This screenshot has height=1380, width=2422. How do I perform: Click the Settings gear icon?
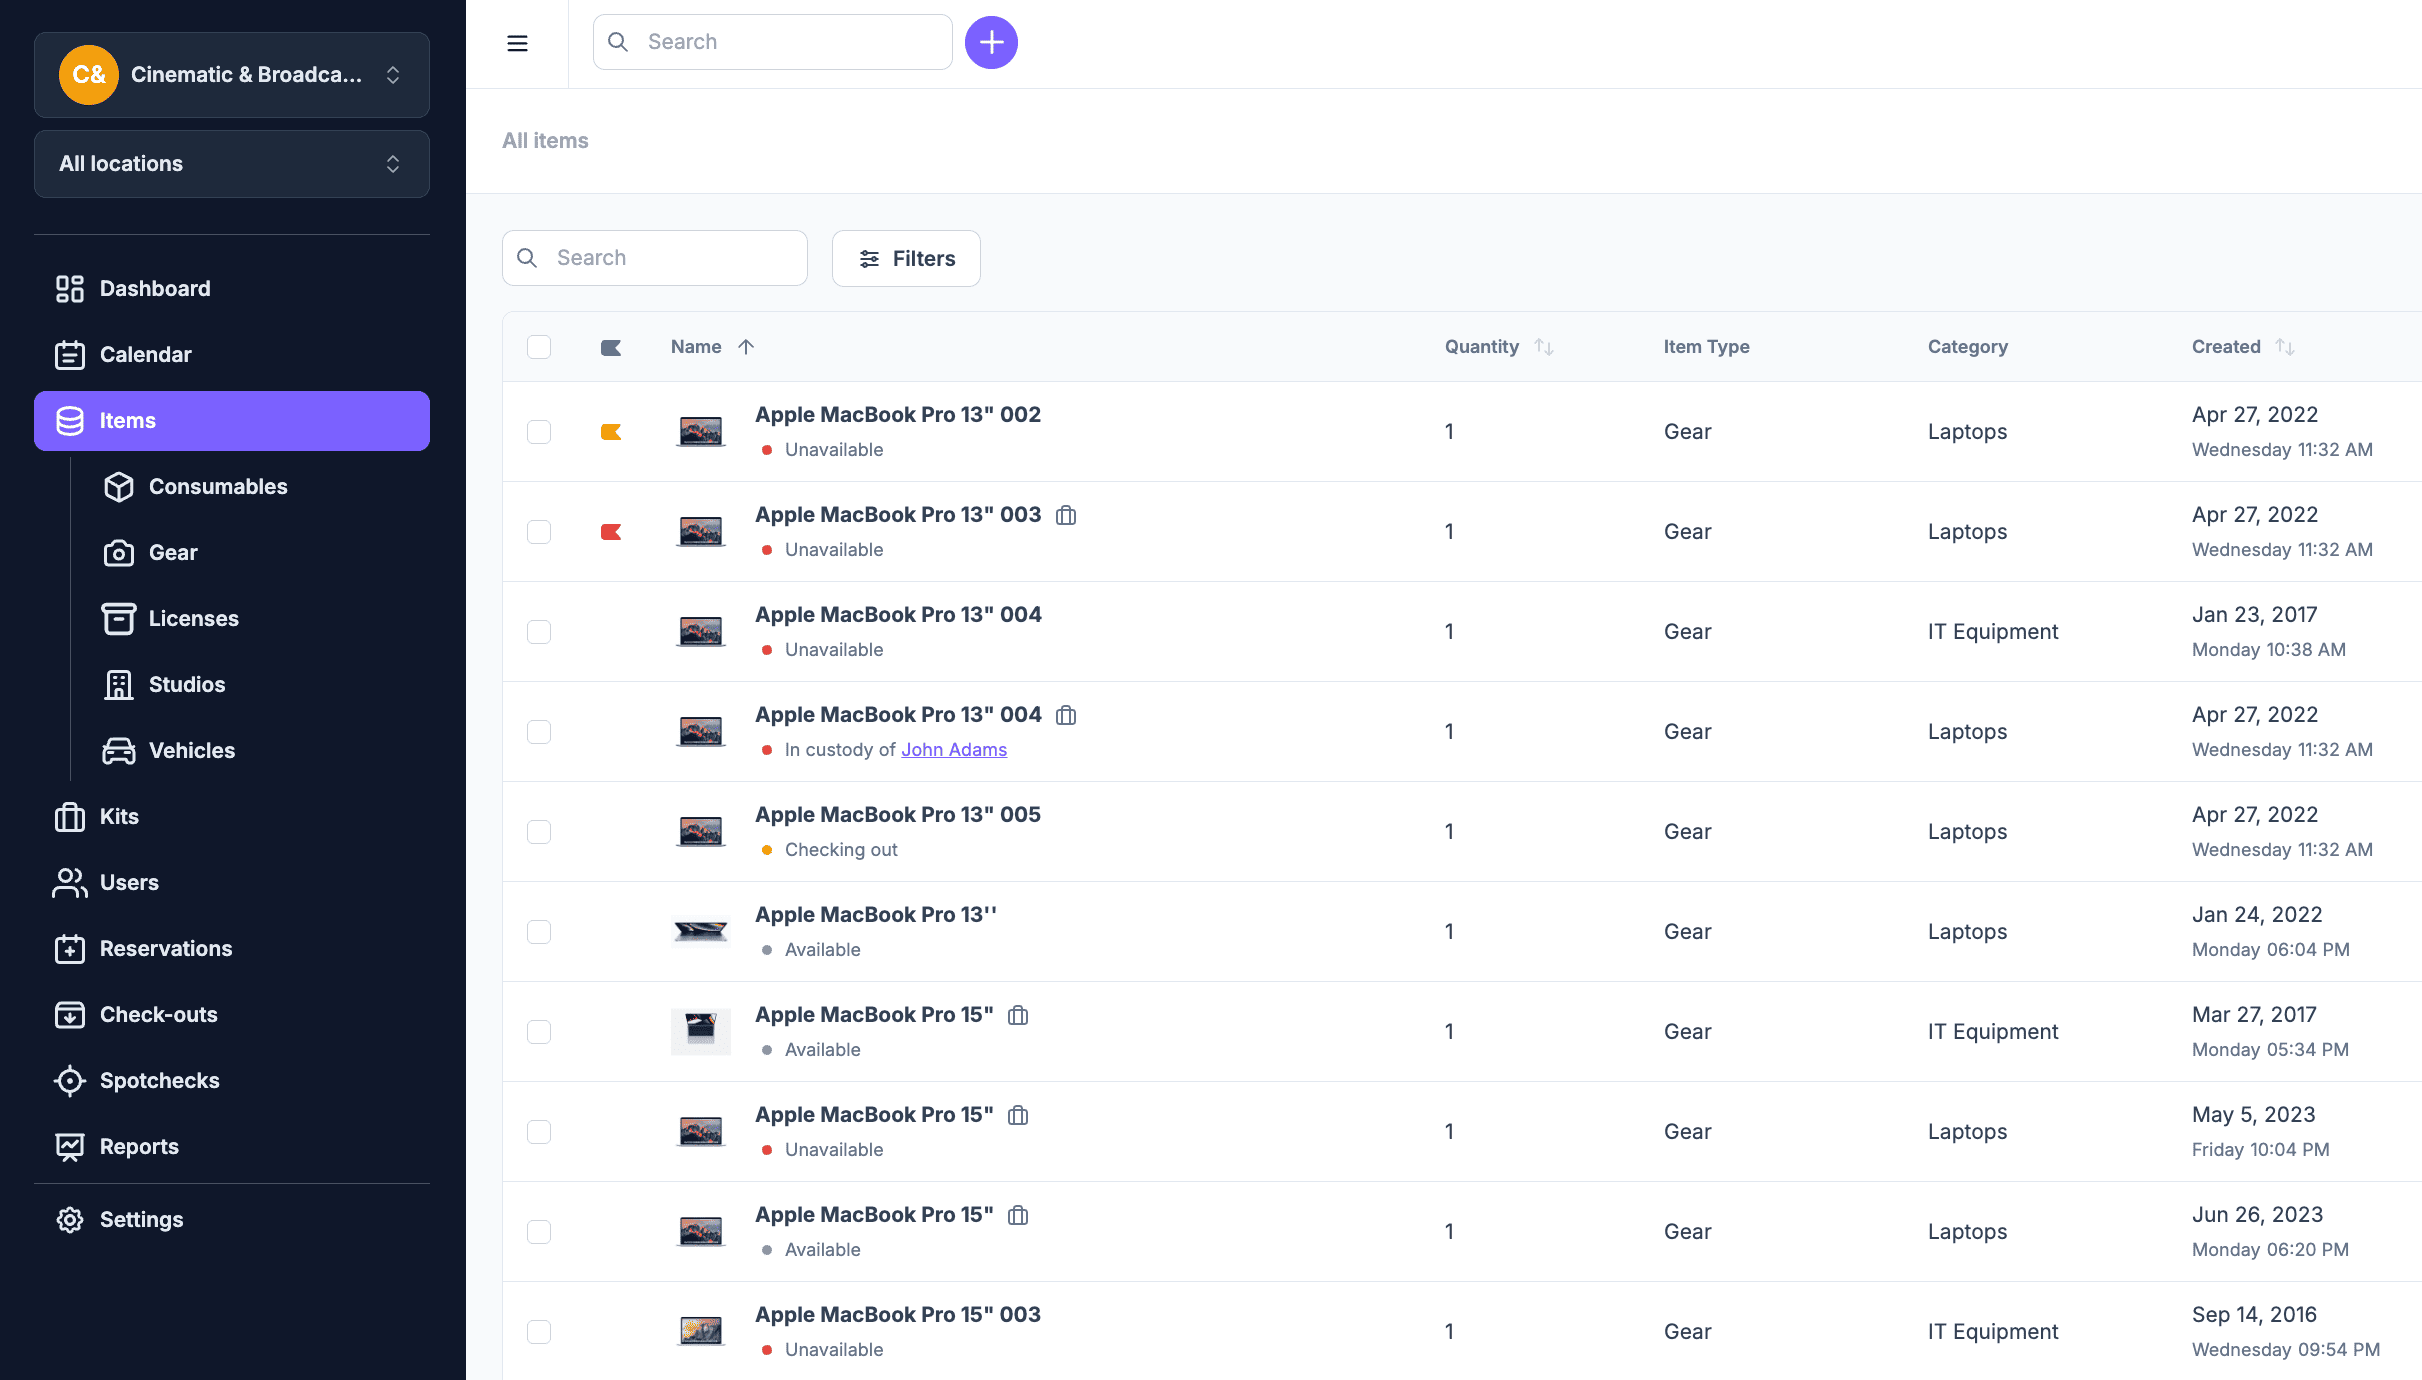tap(70, 1220)
